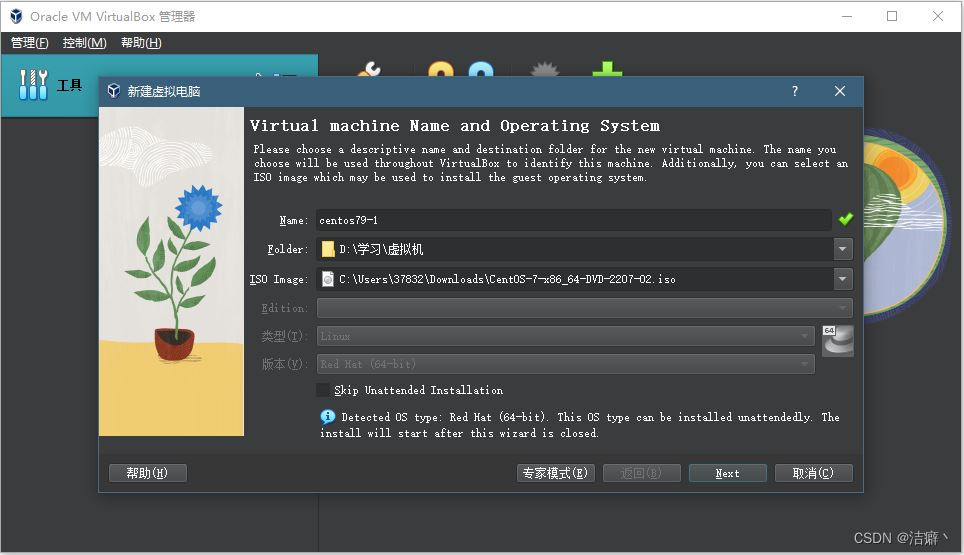Close the 新建虚拟电脑 dialog
The width and height of the screenshot is (964, 555).
[840, 92]
